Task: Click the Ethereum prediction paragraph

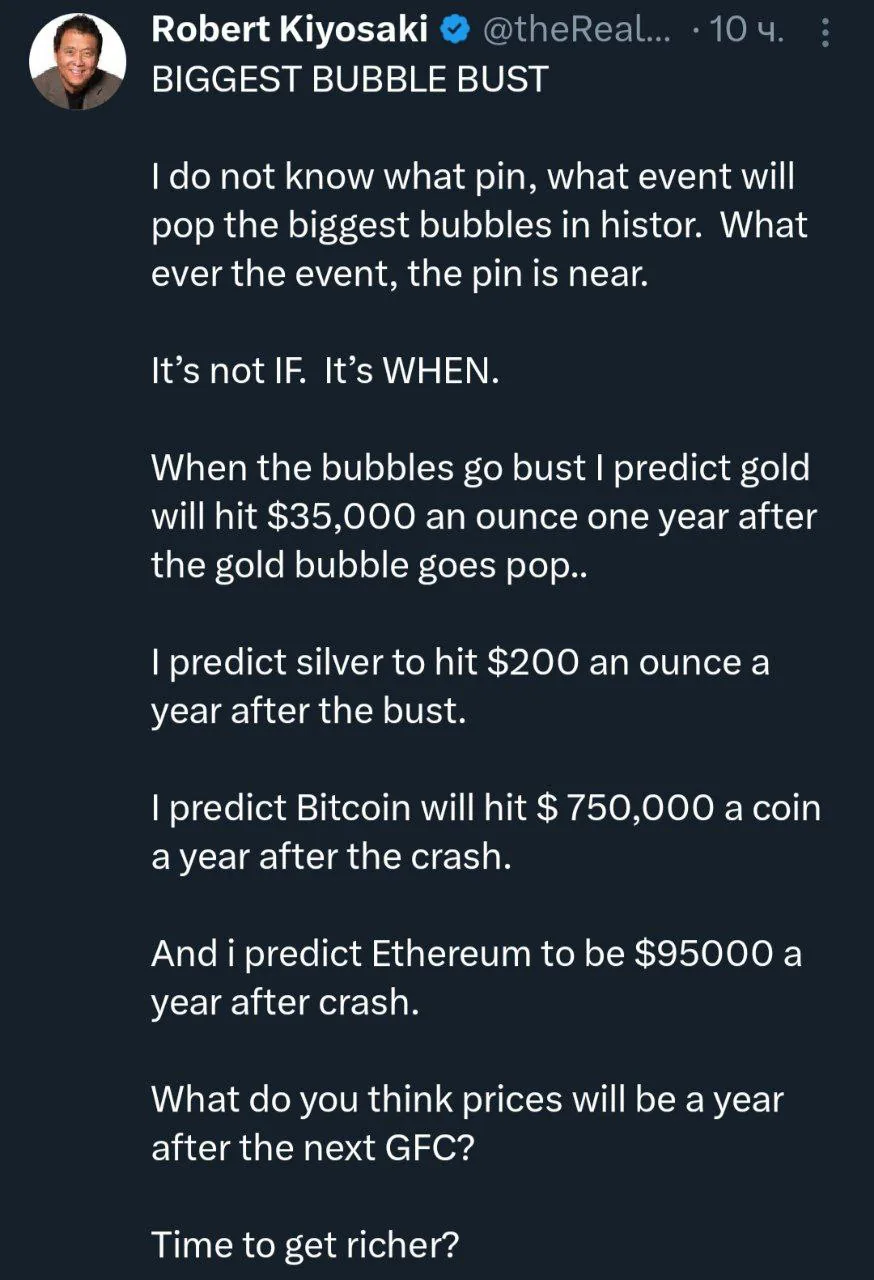Action: pos(476,977)
